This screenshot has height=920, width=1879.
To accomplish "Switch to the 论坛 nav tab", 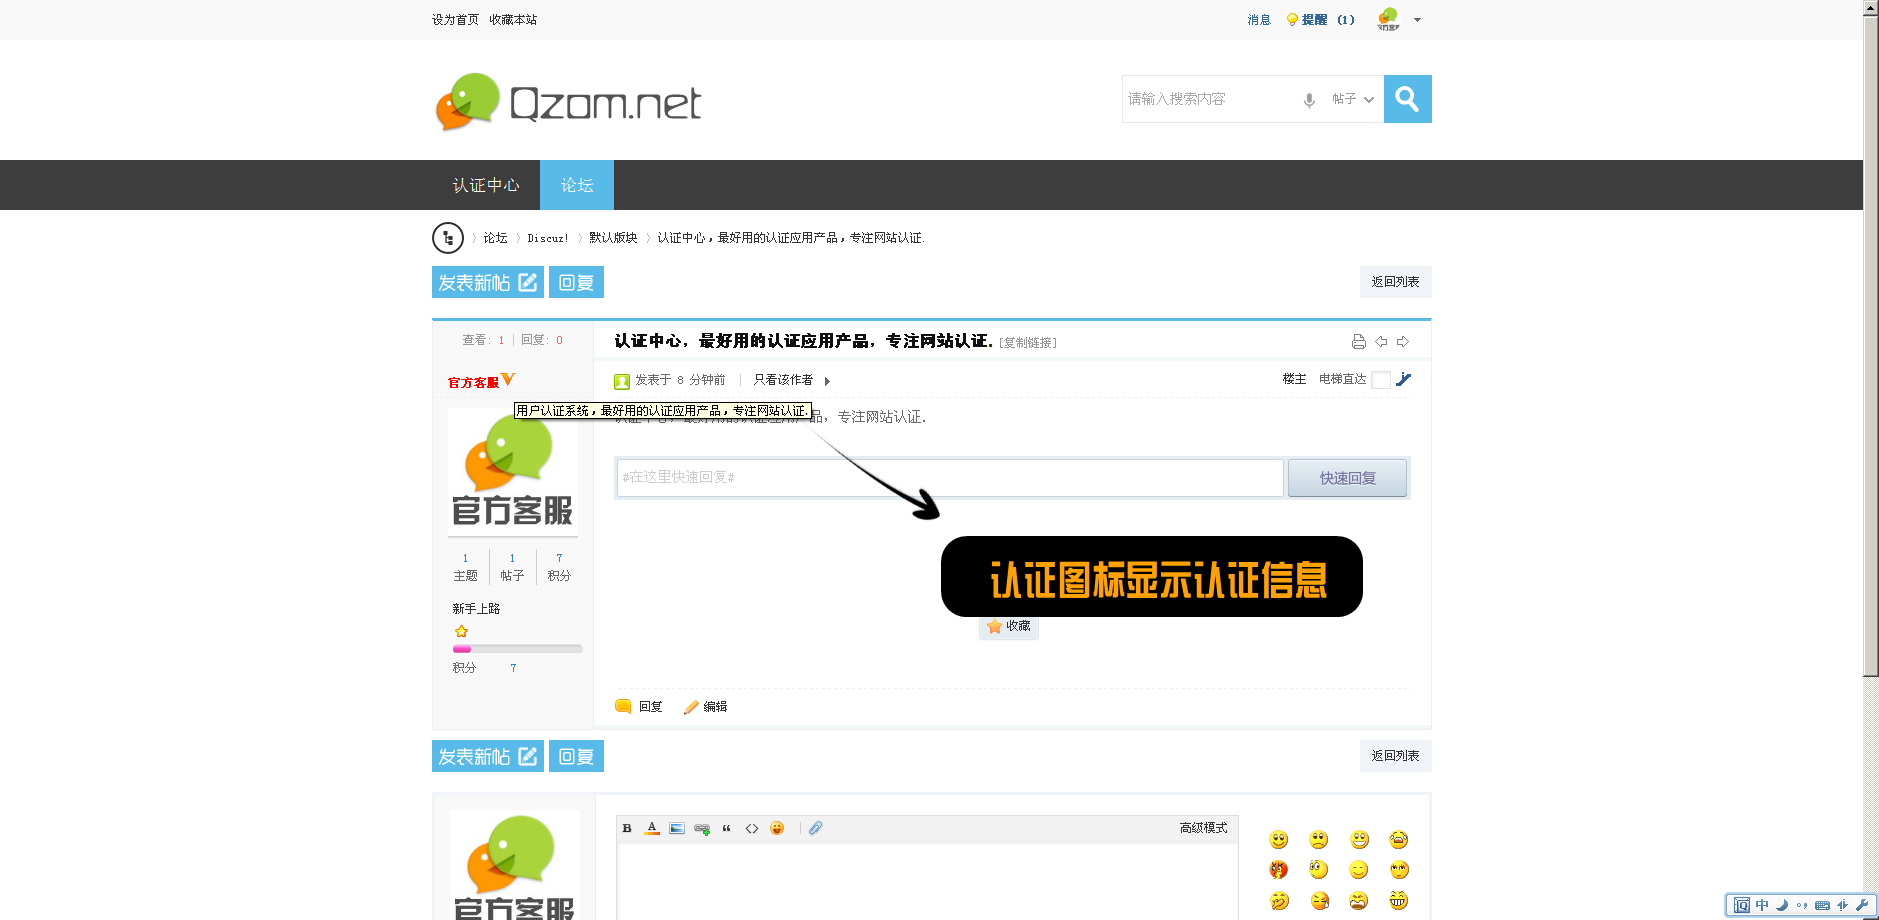I will pyautogui.click(x=577, y=185).
